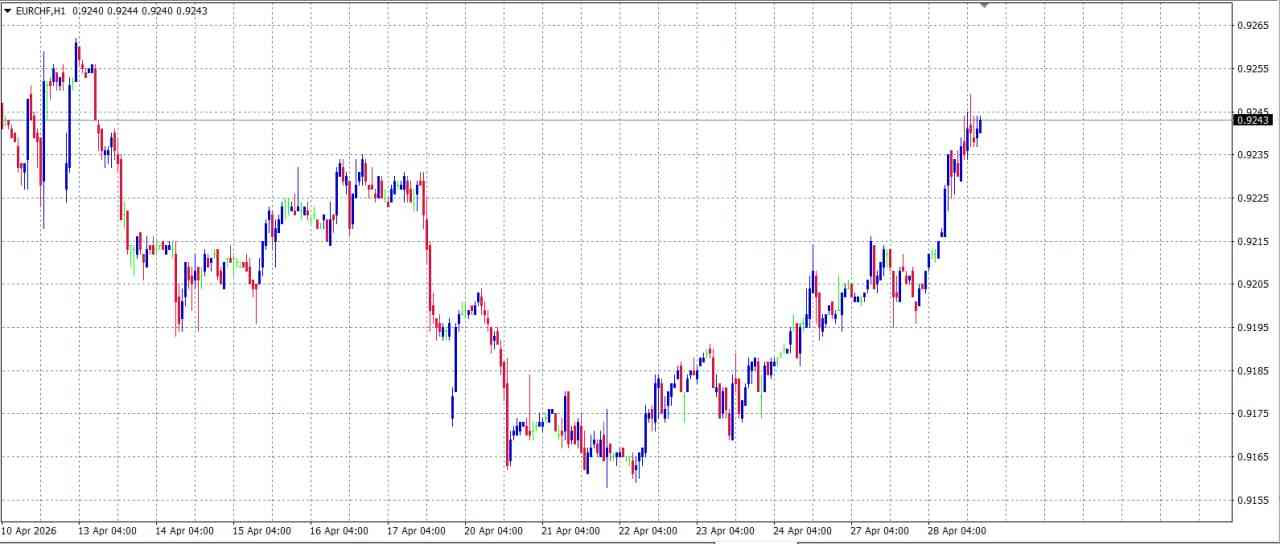Click the 27 Apr 04:00 time label
This screenshot has height=544, width=1280.
tap(880, 531)
